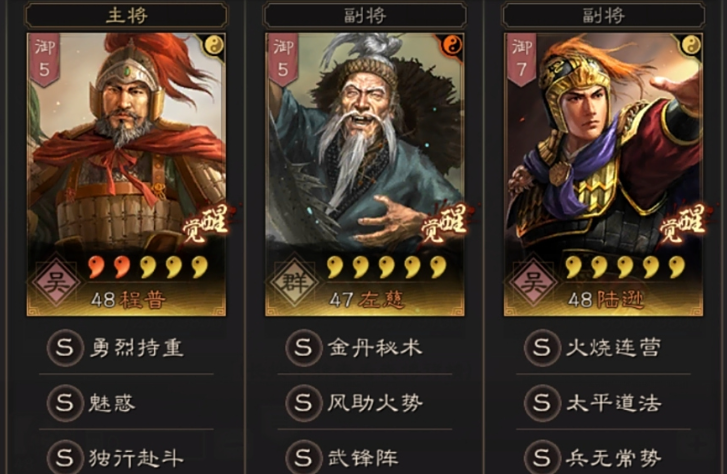Select the middle 副将 header above 左慈
Image resolution: width=727 pixels, height=474 pixels.
(x=365, y=15)
